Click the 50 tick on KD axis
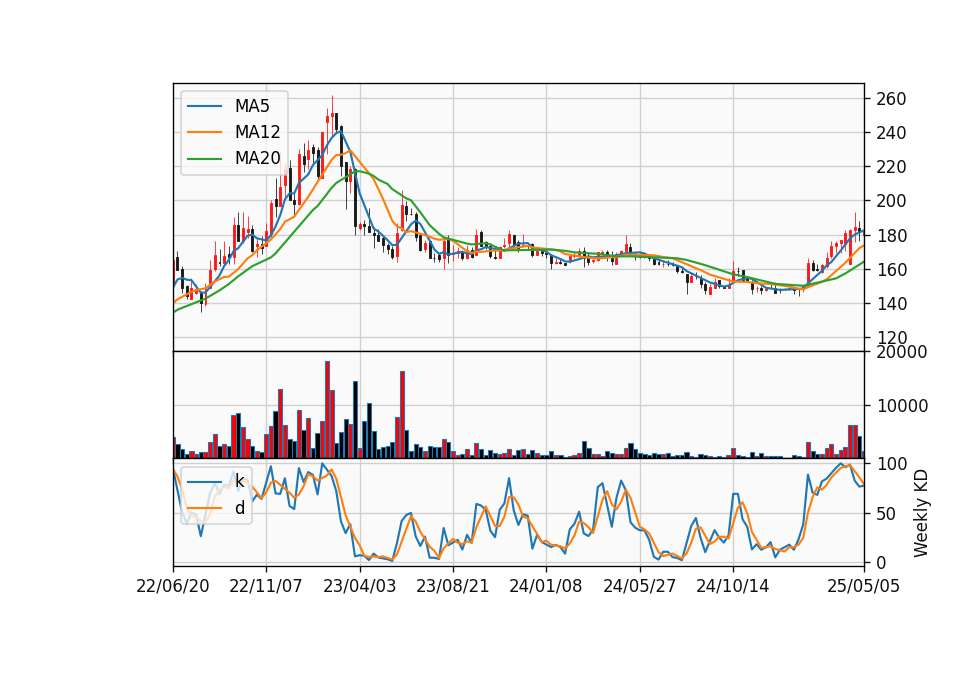The image size is (960, 690). 887,514
